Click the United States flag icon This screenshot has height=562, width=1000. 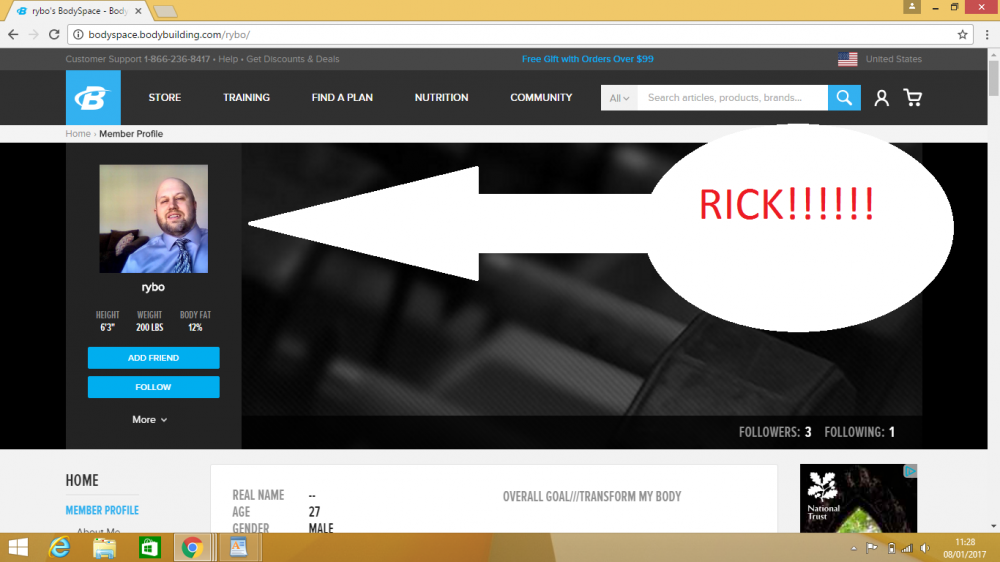pos(848,59)
